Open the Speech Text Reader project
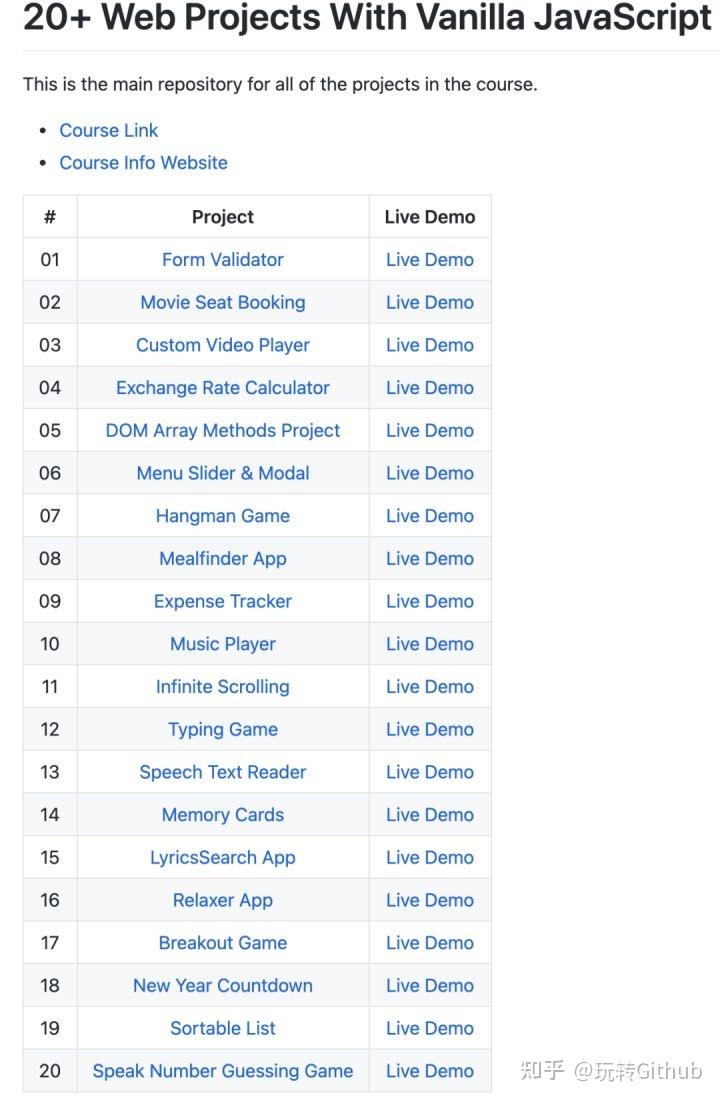The height and width of the screenshot is (1101, 720). pos(222,772)
